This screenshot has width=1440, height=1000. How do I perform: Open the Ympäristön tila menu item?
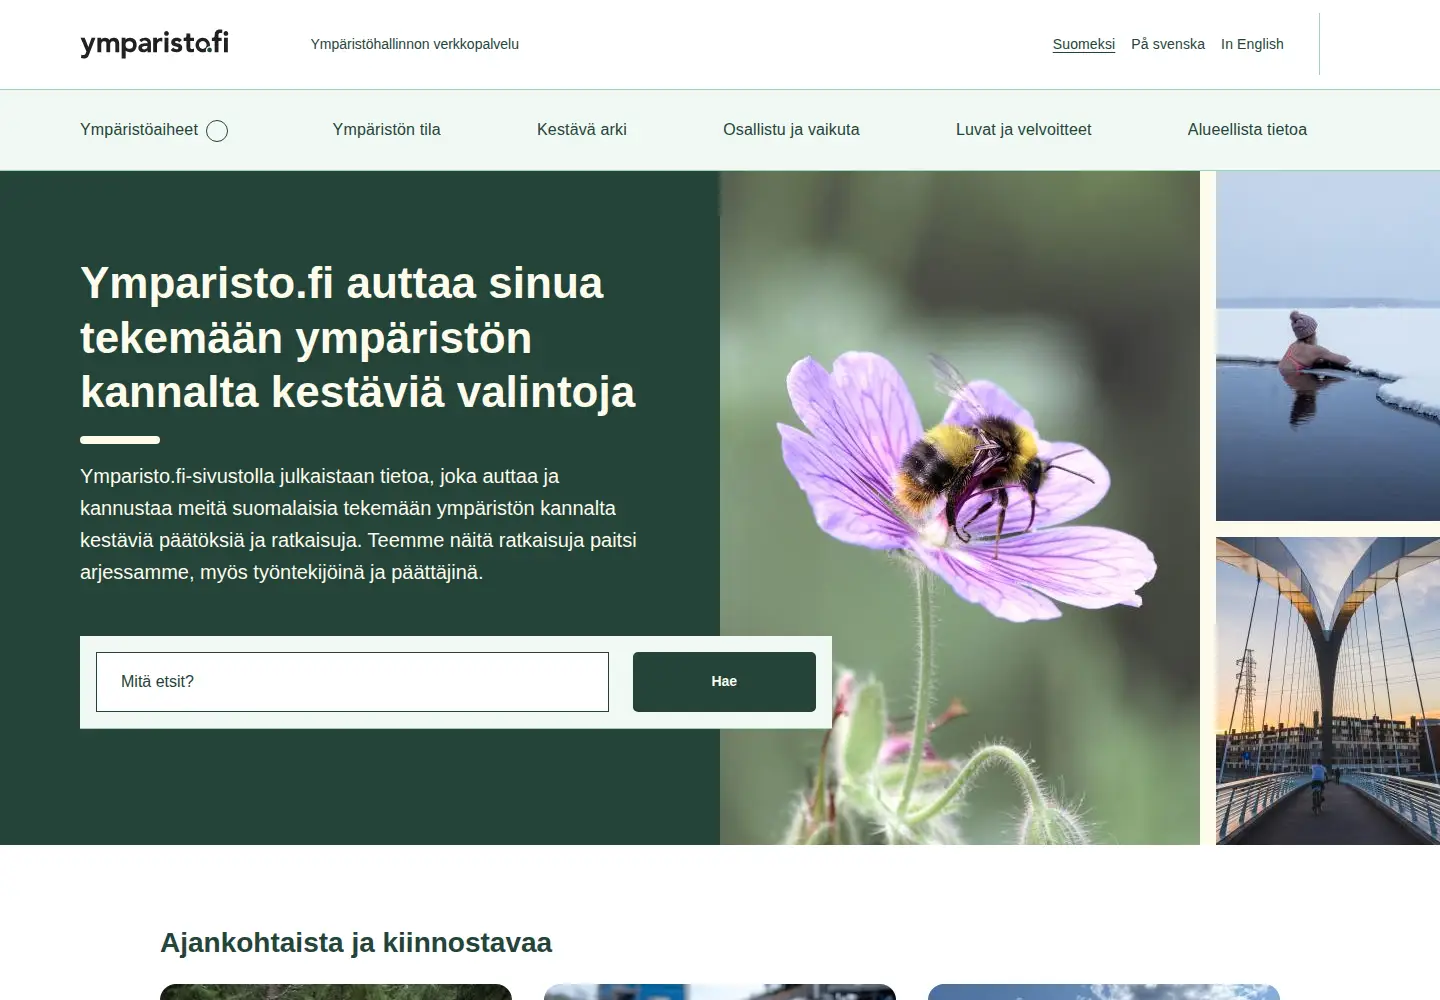pos(386,130)
